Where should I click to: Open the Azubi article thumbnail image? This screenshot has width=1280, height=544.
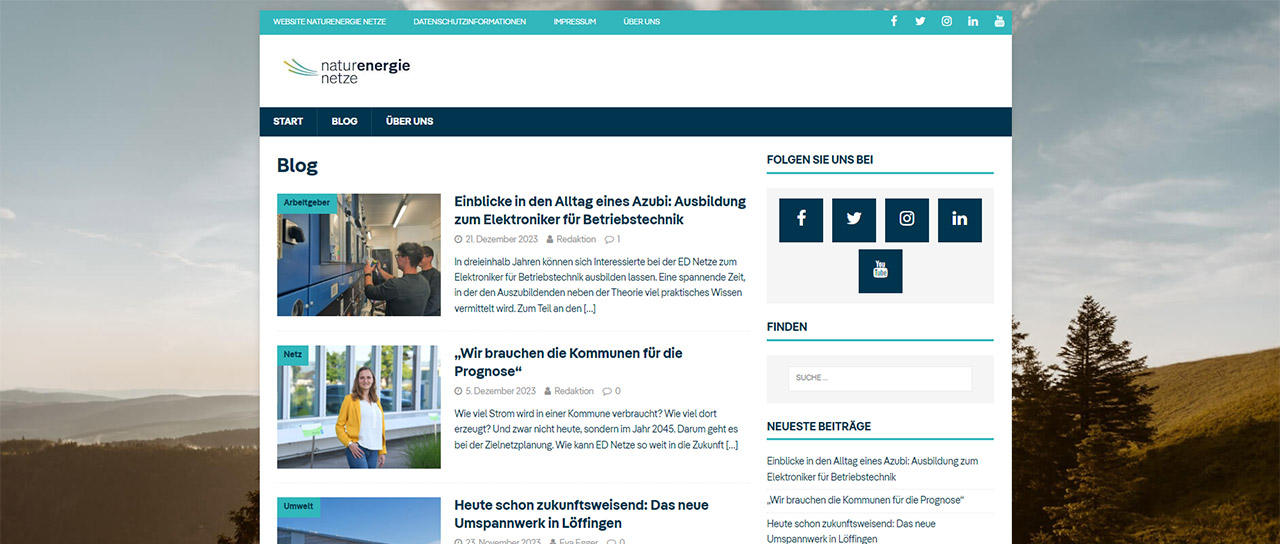[x=359, y=255]
